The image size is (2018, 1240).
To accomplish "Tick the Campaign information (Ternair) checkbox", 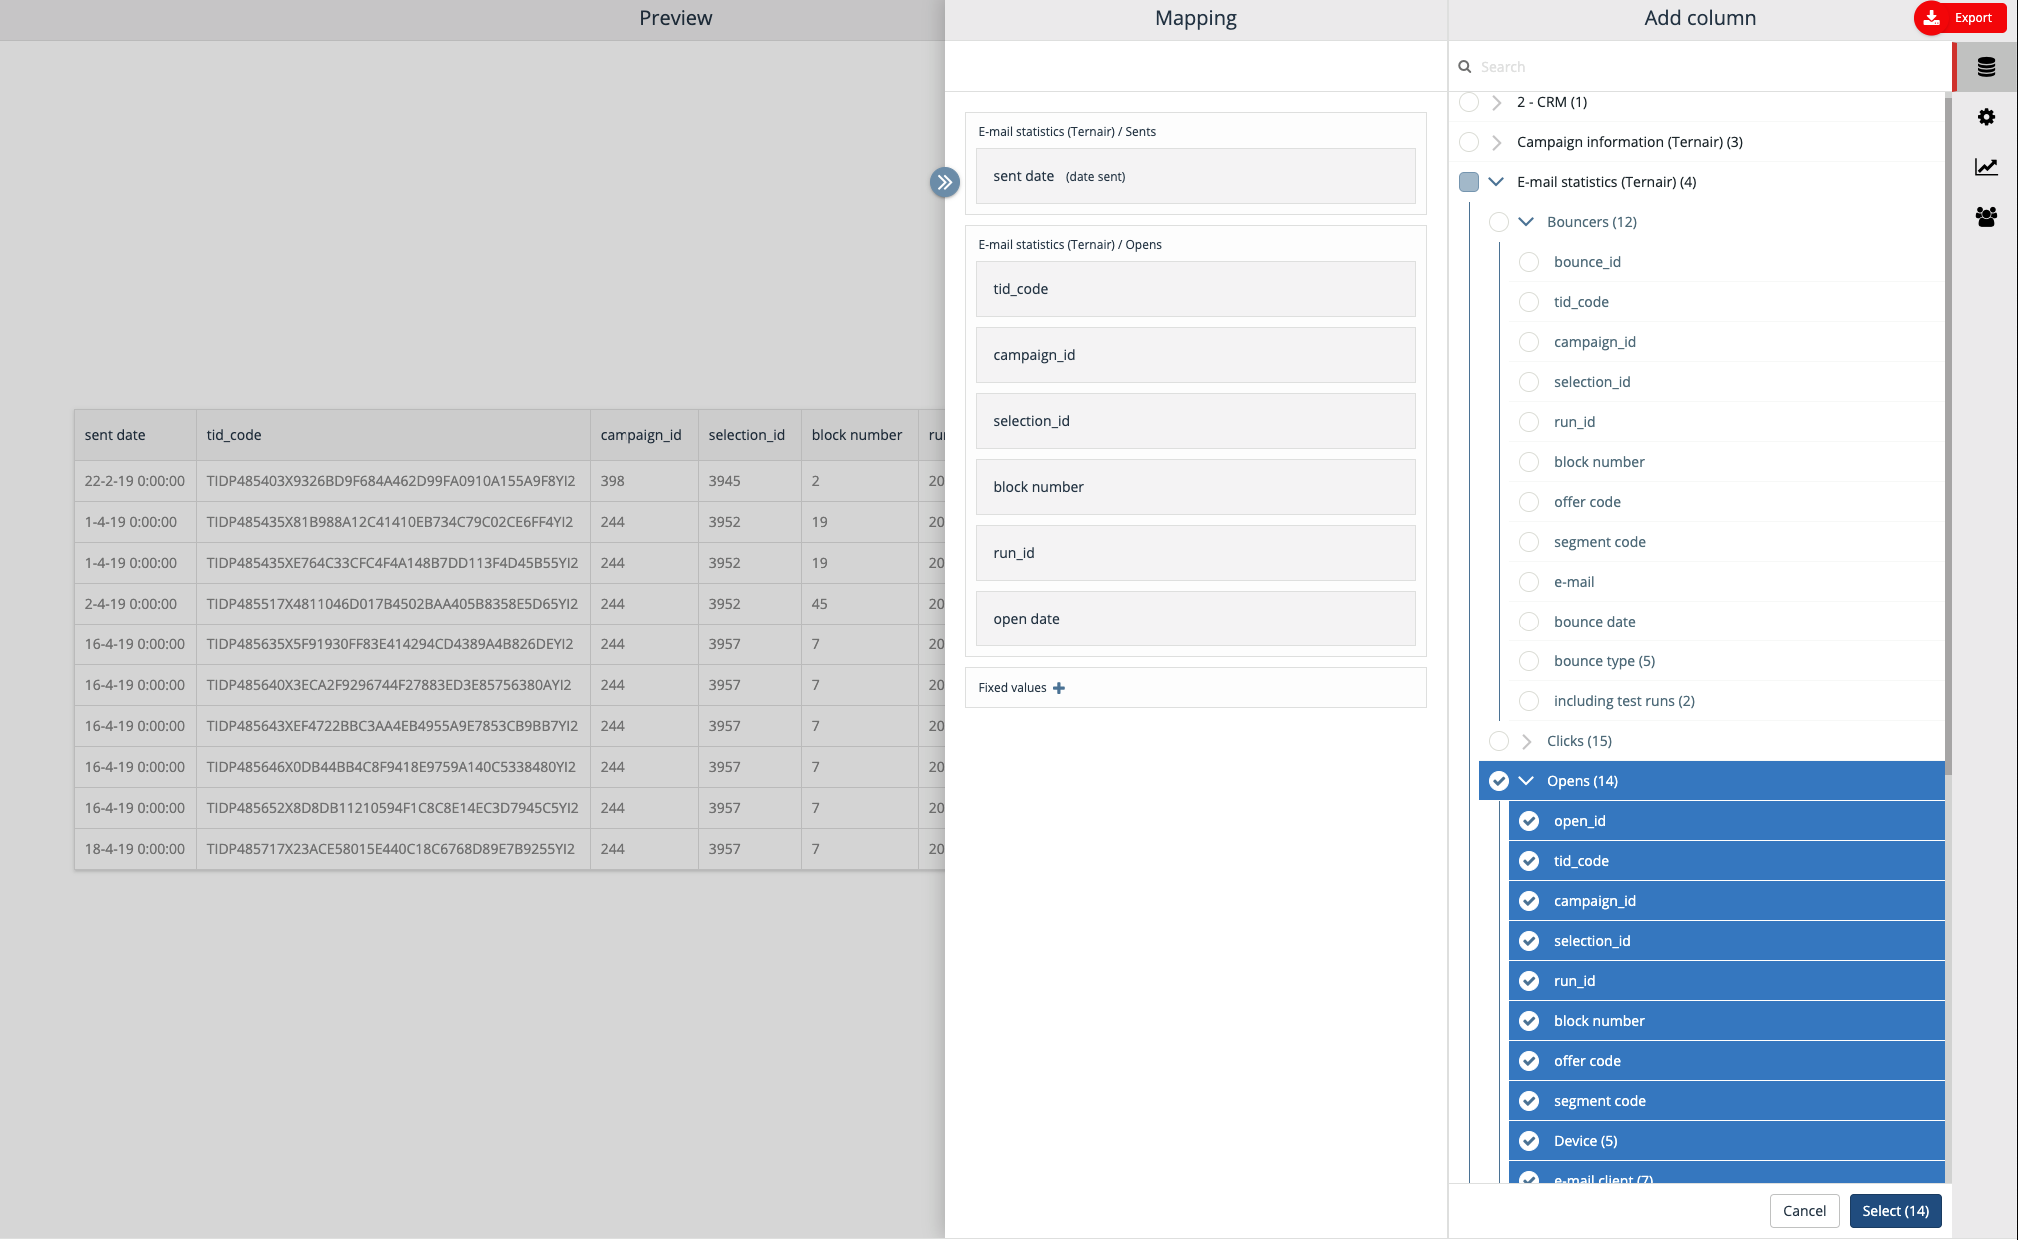I will 1469,142.
